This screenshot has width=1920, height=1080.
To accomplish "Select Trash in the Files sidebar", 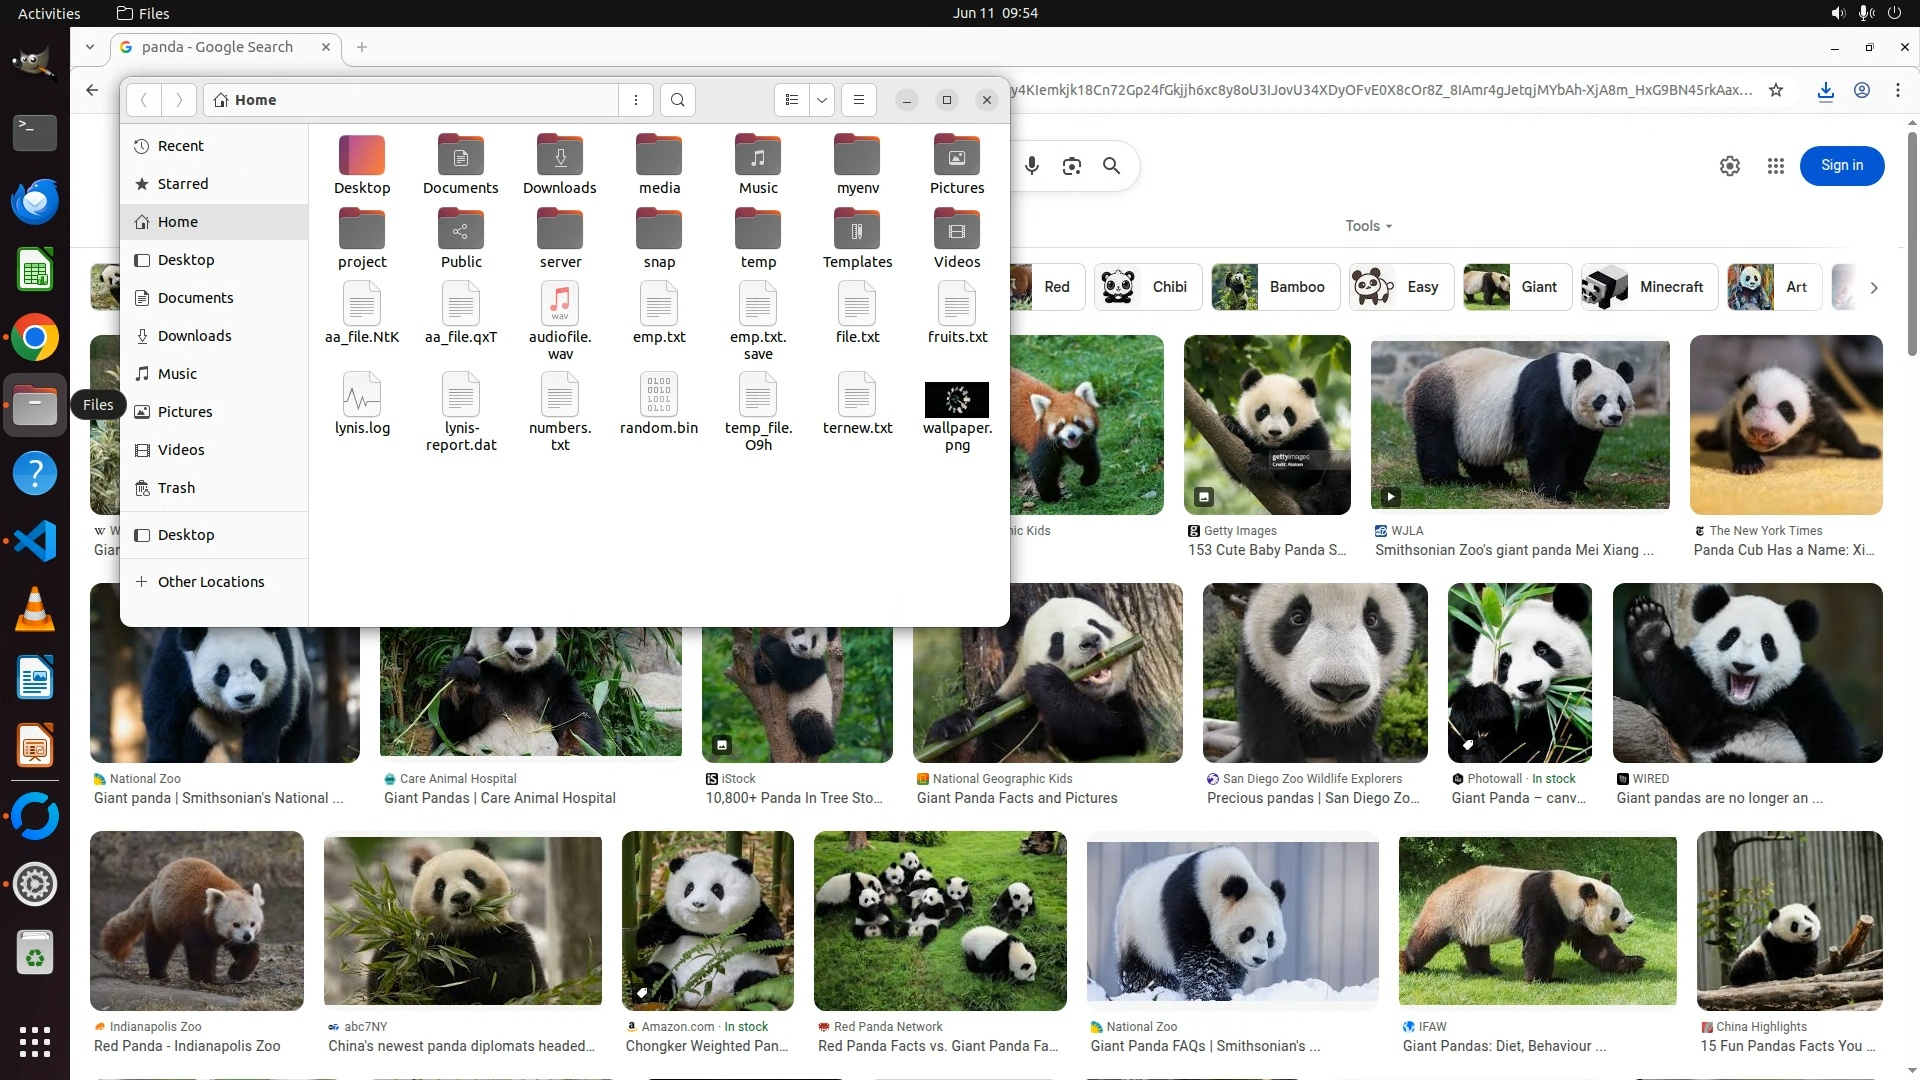I will pyautogui.click(x=176, y=488).
